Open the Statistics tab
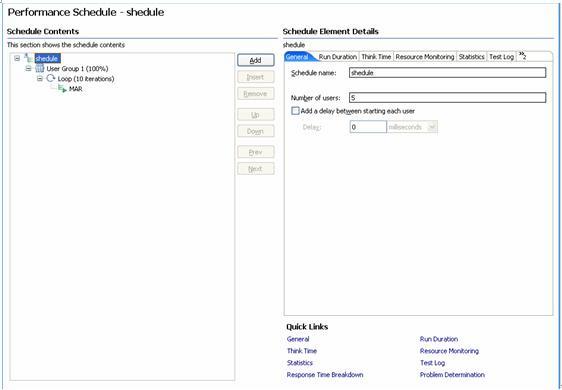The image size is (562, 390). point(471,57)
